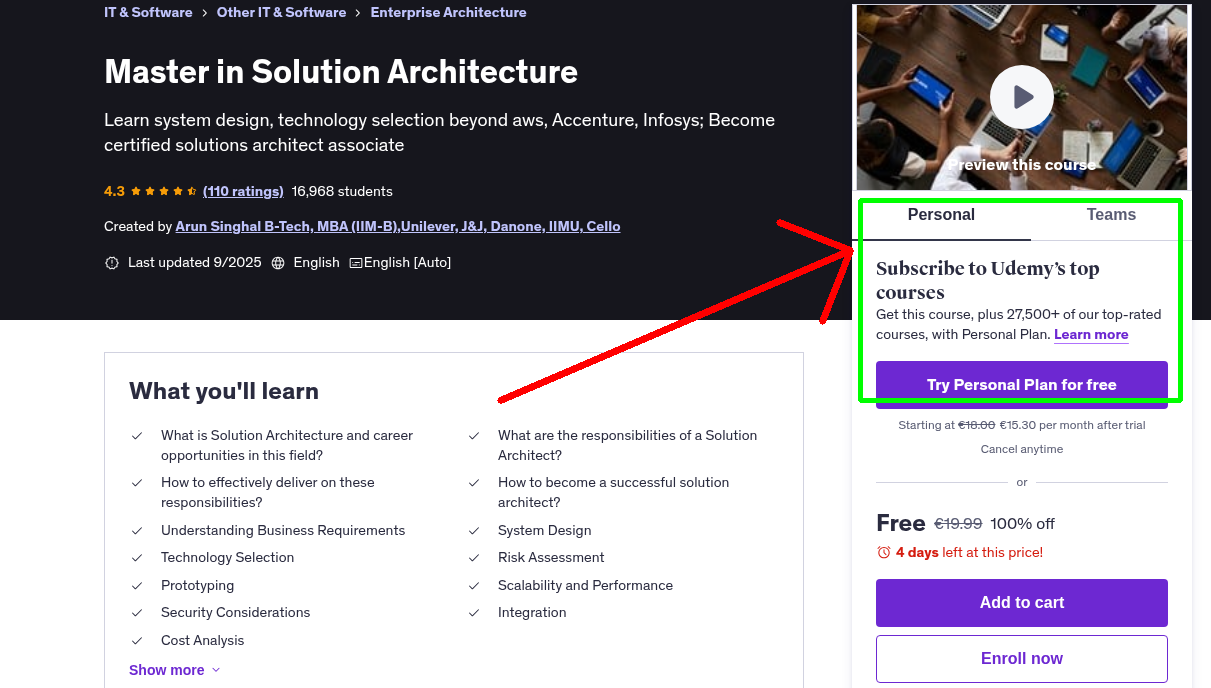1211x688 pixels.
Task: Open the course preview thumbnail image
Action: click(x=1021, y=97)
